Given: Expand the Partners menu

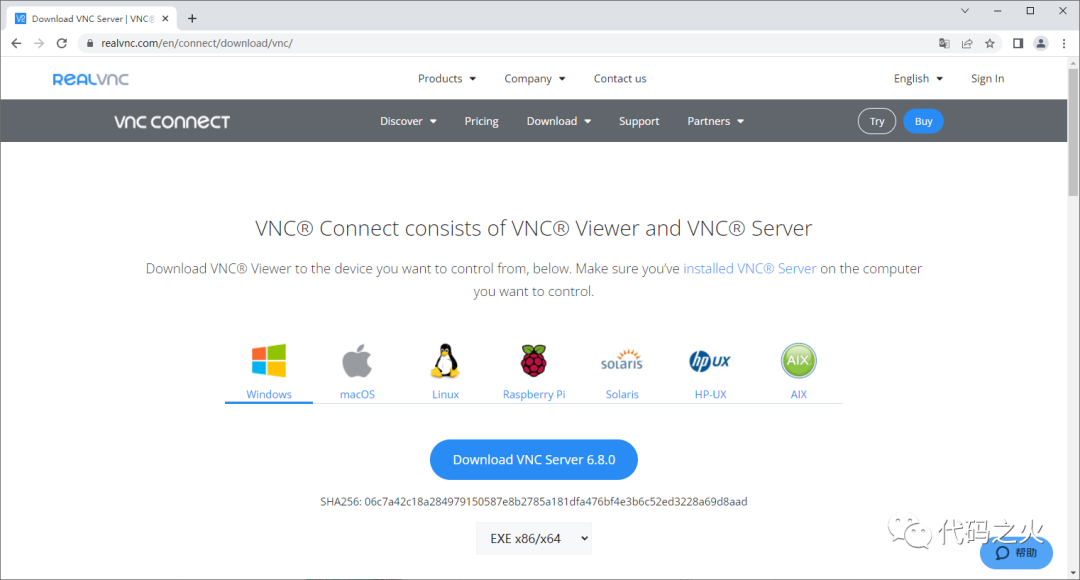Looking at the screenshot, I should click(x=716, y=121).
